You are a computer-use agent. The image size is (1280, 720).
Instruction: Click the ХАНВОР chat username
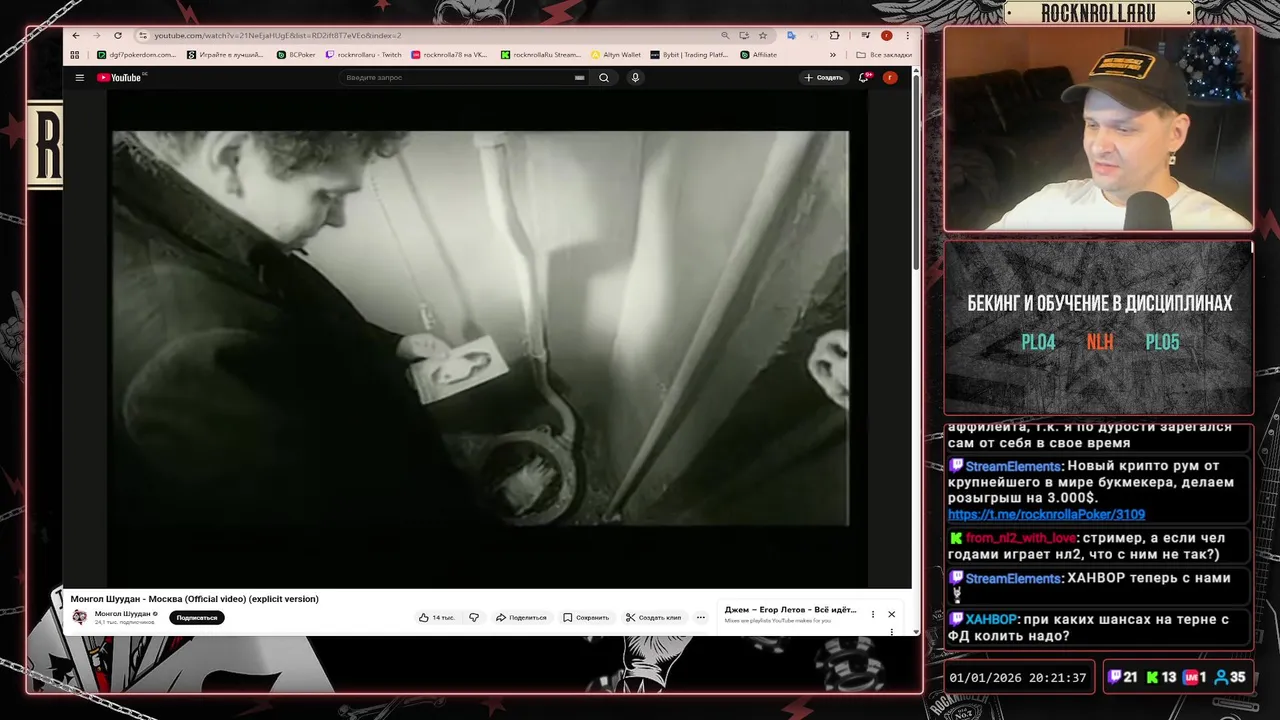point(991,619)
